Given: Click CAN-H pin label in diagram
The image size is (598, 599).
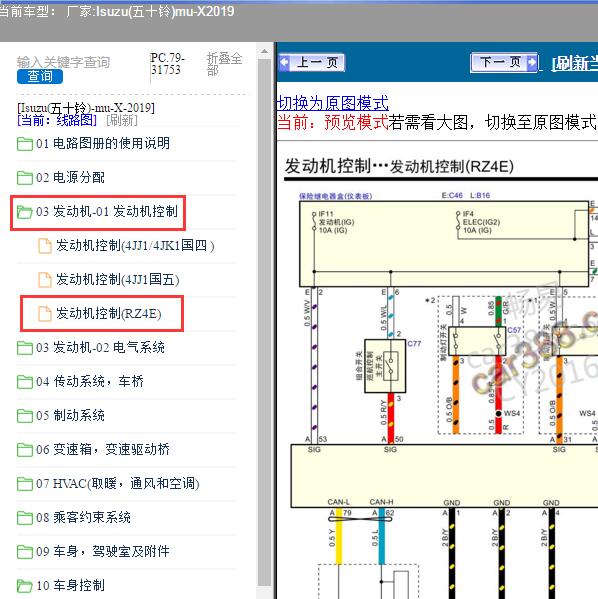Looking at the screenshot, I should pos(381,502).
